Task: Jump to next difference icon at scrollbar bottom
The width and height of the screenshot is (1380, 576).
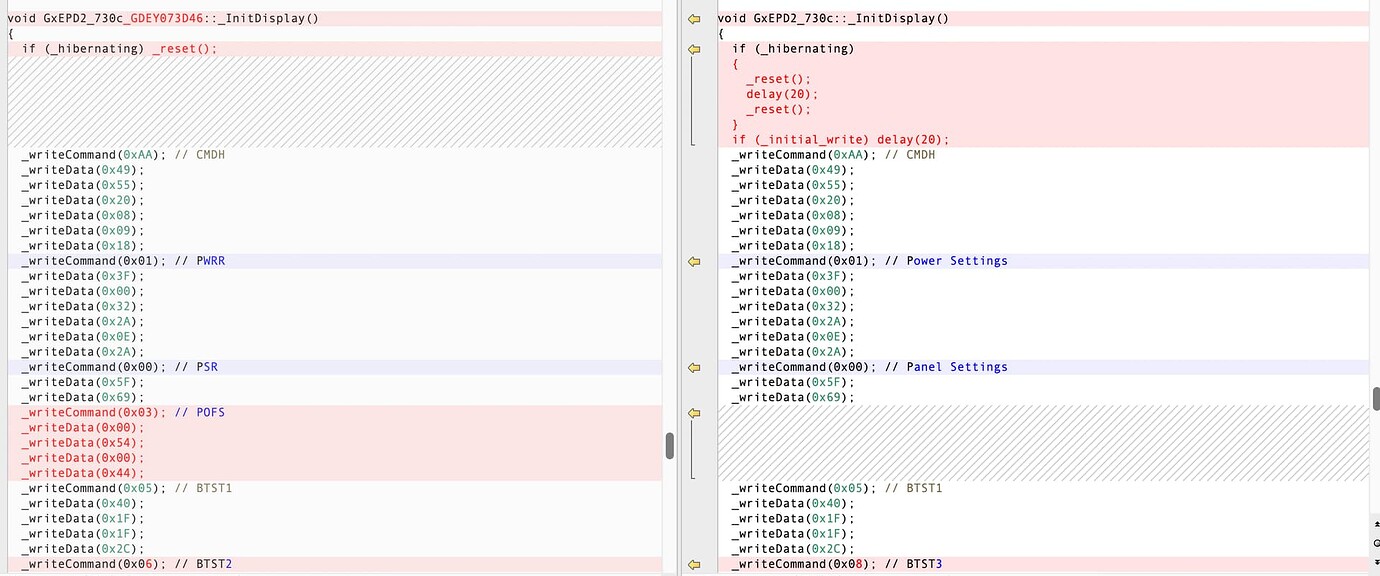Action: 1375,563
